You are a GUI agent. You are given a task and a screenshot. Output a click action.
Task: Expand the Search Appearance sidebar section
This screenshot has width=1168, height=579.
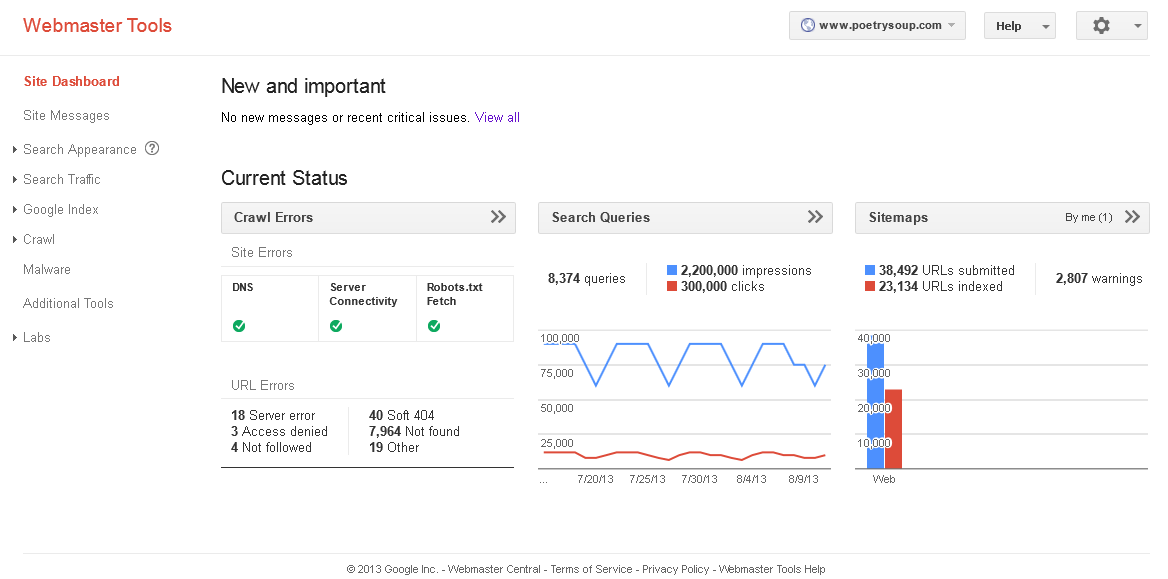(x=15, y=150)
